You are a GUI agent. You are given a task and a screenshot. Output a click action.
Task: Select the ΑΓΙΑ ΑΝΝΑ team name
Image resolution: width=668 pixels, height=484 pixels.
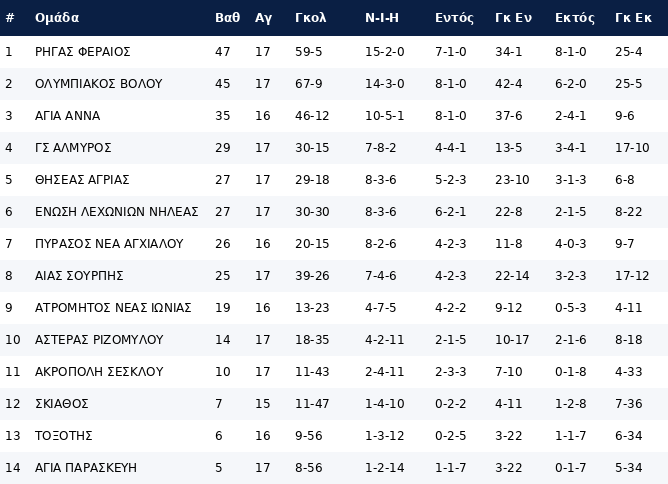(67, 116)
